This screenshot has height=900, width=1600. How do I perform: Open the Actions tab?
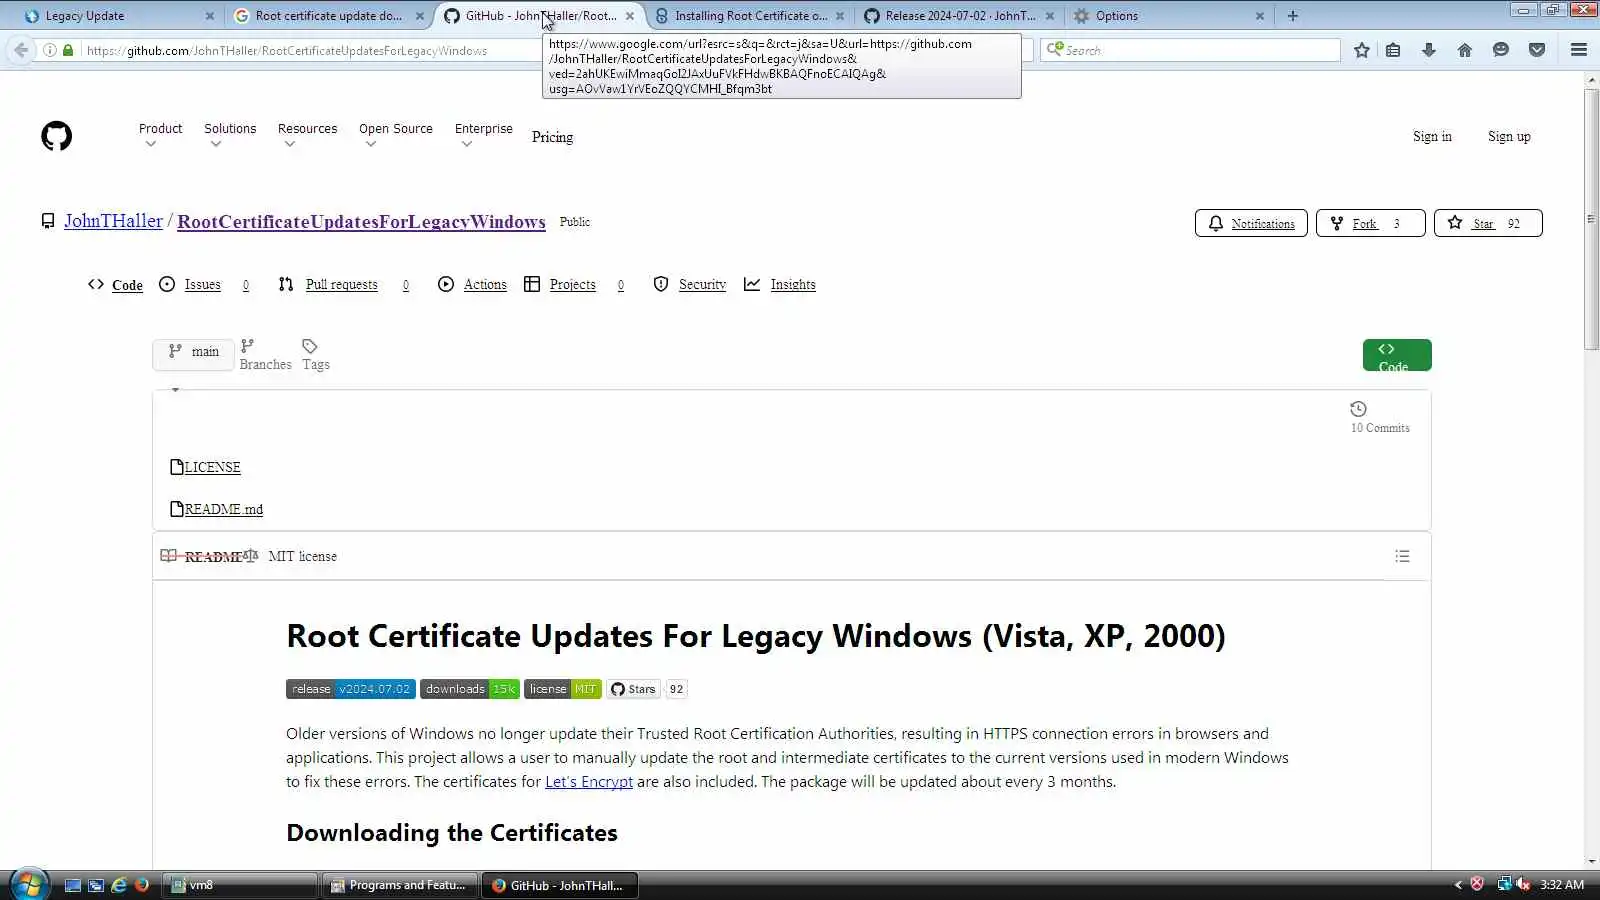tap(472, 285)
